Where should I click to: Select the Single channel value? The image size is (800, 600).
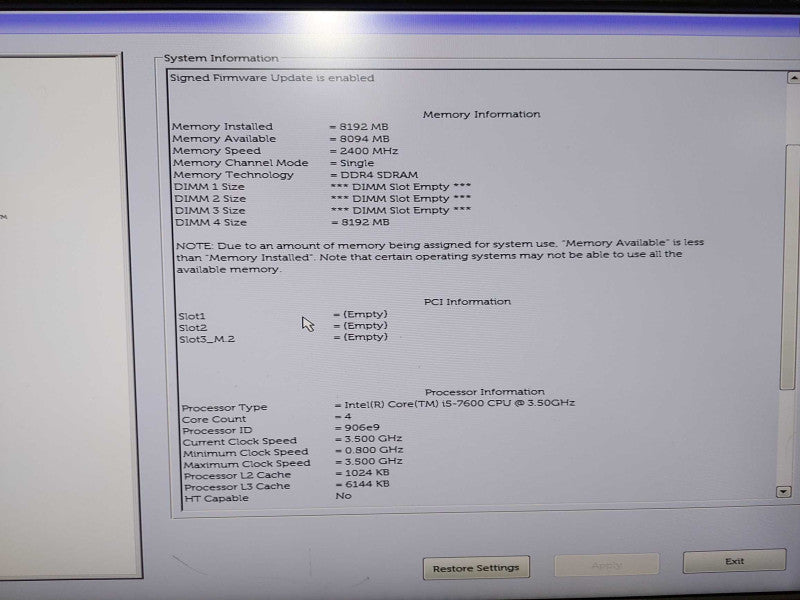pos(357,163)
